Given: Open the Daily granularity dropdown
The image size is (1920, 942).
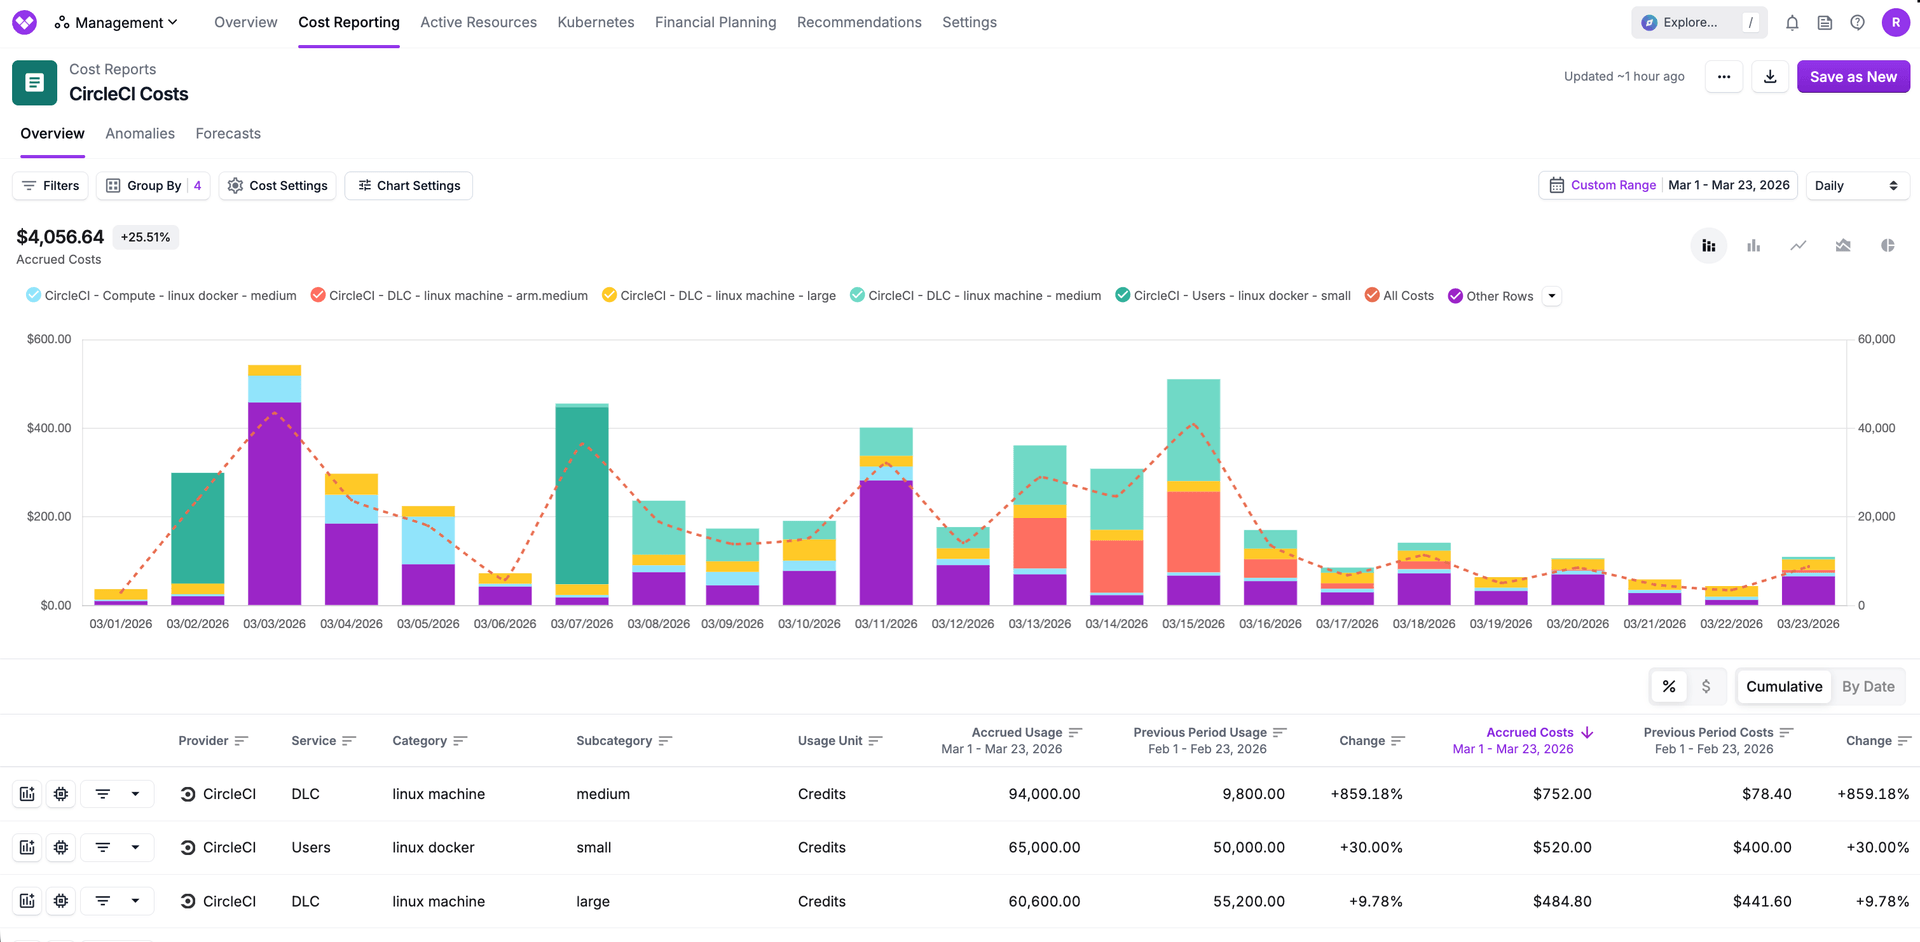Looking at the screenshot, I should coord(1857,185).
